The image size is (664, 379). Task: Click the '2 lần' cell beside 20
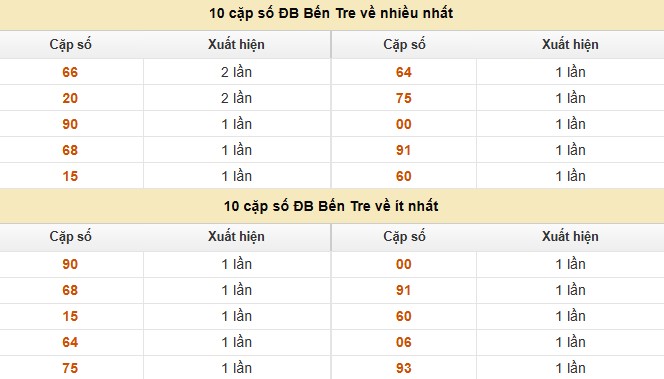236,98
